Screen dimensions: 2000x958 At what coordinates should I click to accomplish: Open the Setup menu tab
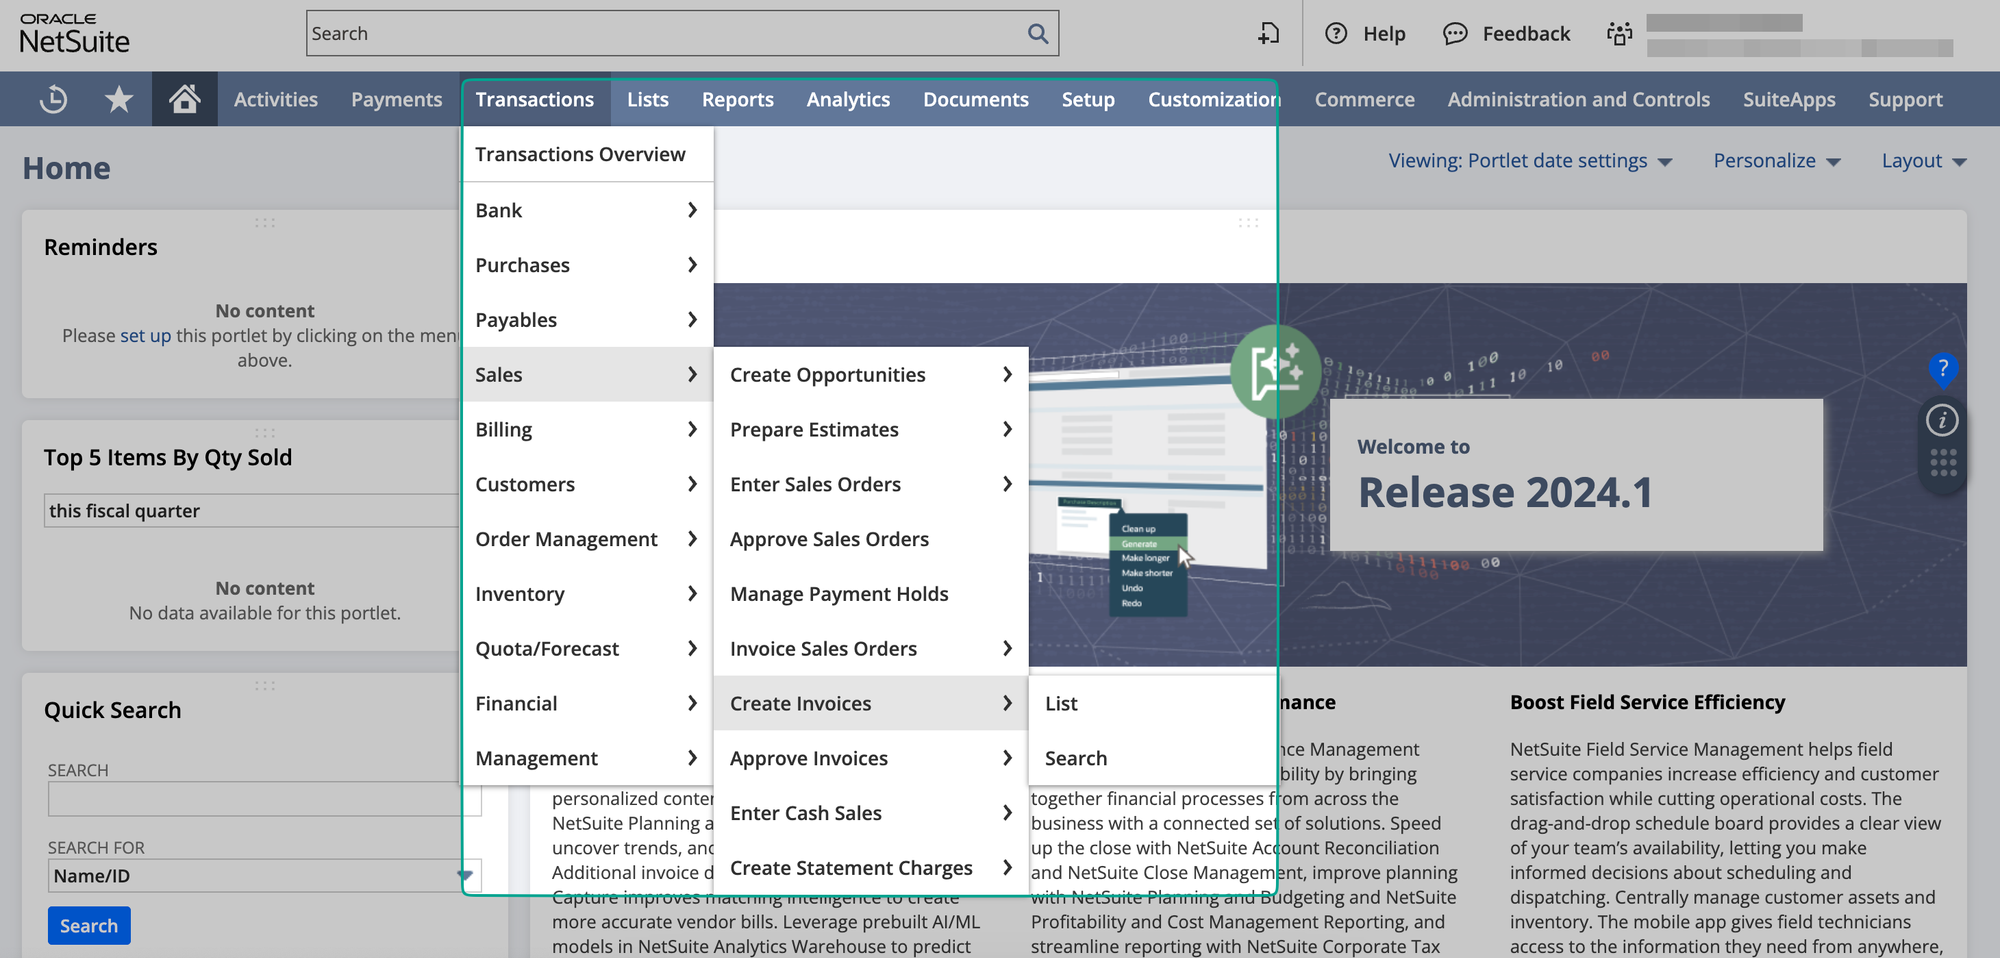(x=1088, y=99)
